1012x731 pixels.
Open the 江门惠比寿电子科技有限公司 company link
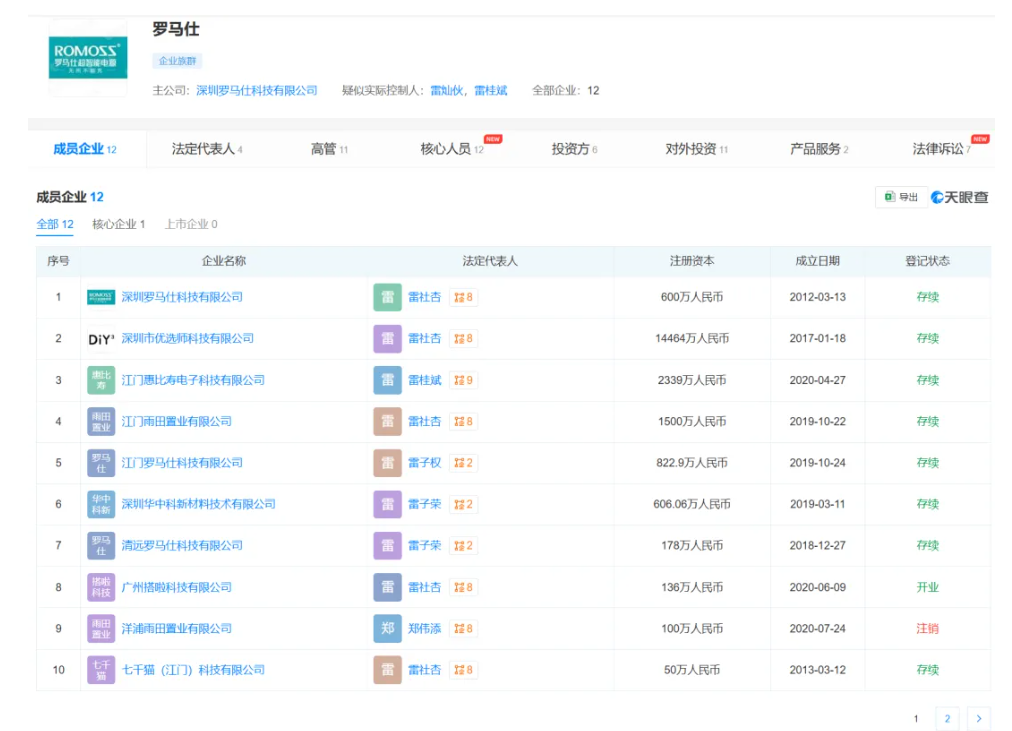click(x=193, y=380)
